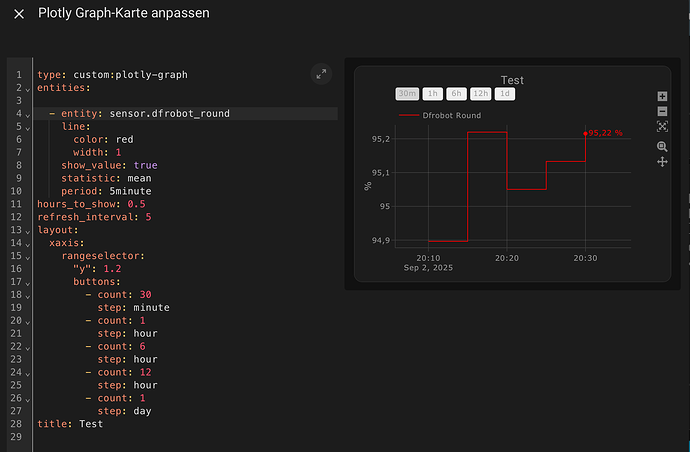Select the pan tool with four arrows
This screenshot has height=452, width=690.
click(x=662, y=162)
